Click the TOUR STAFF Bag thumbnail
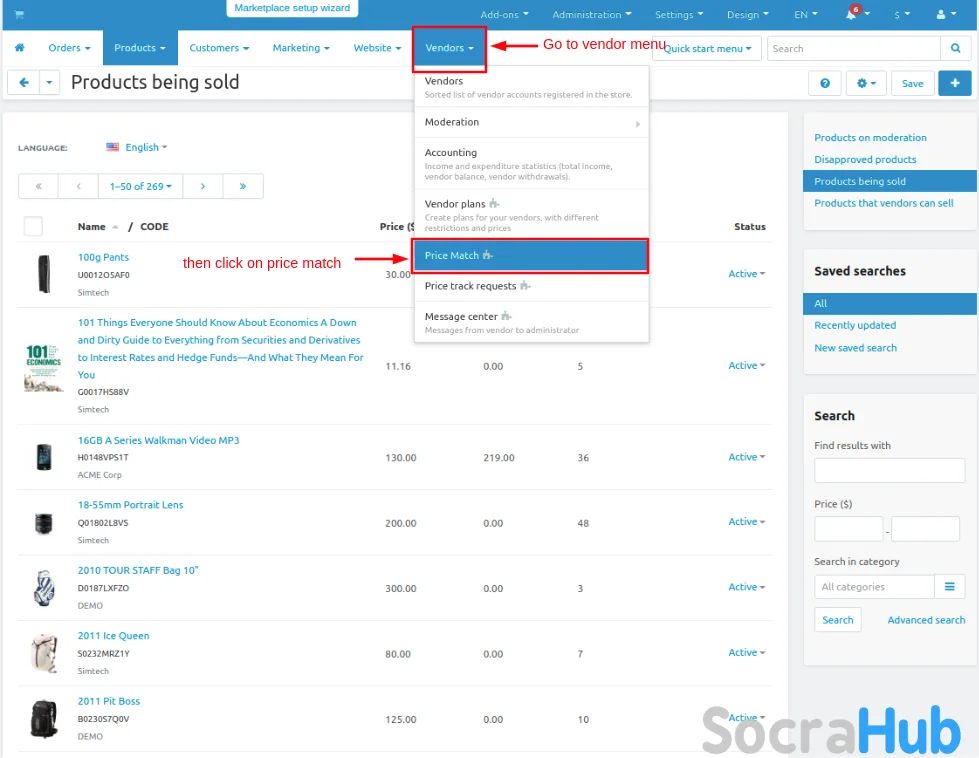Viewport: 979px width, 758px height. [44, 588]
